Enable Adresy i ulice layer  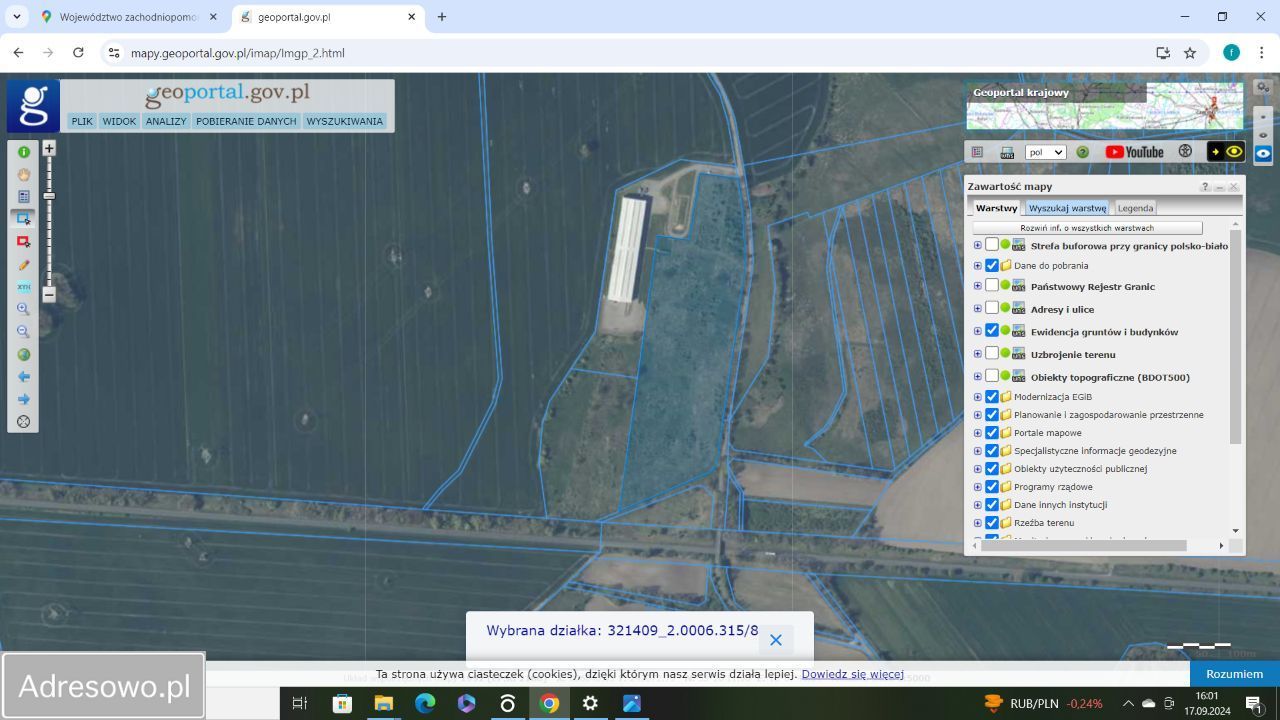[x=992, y=309]
